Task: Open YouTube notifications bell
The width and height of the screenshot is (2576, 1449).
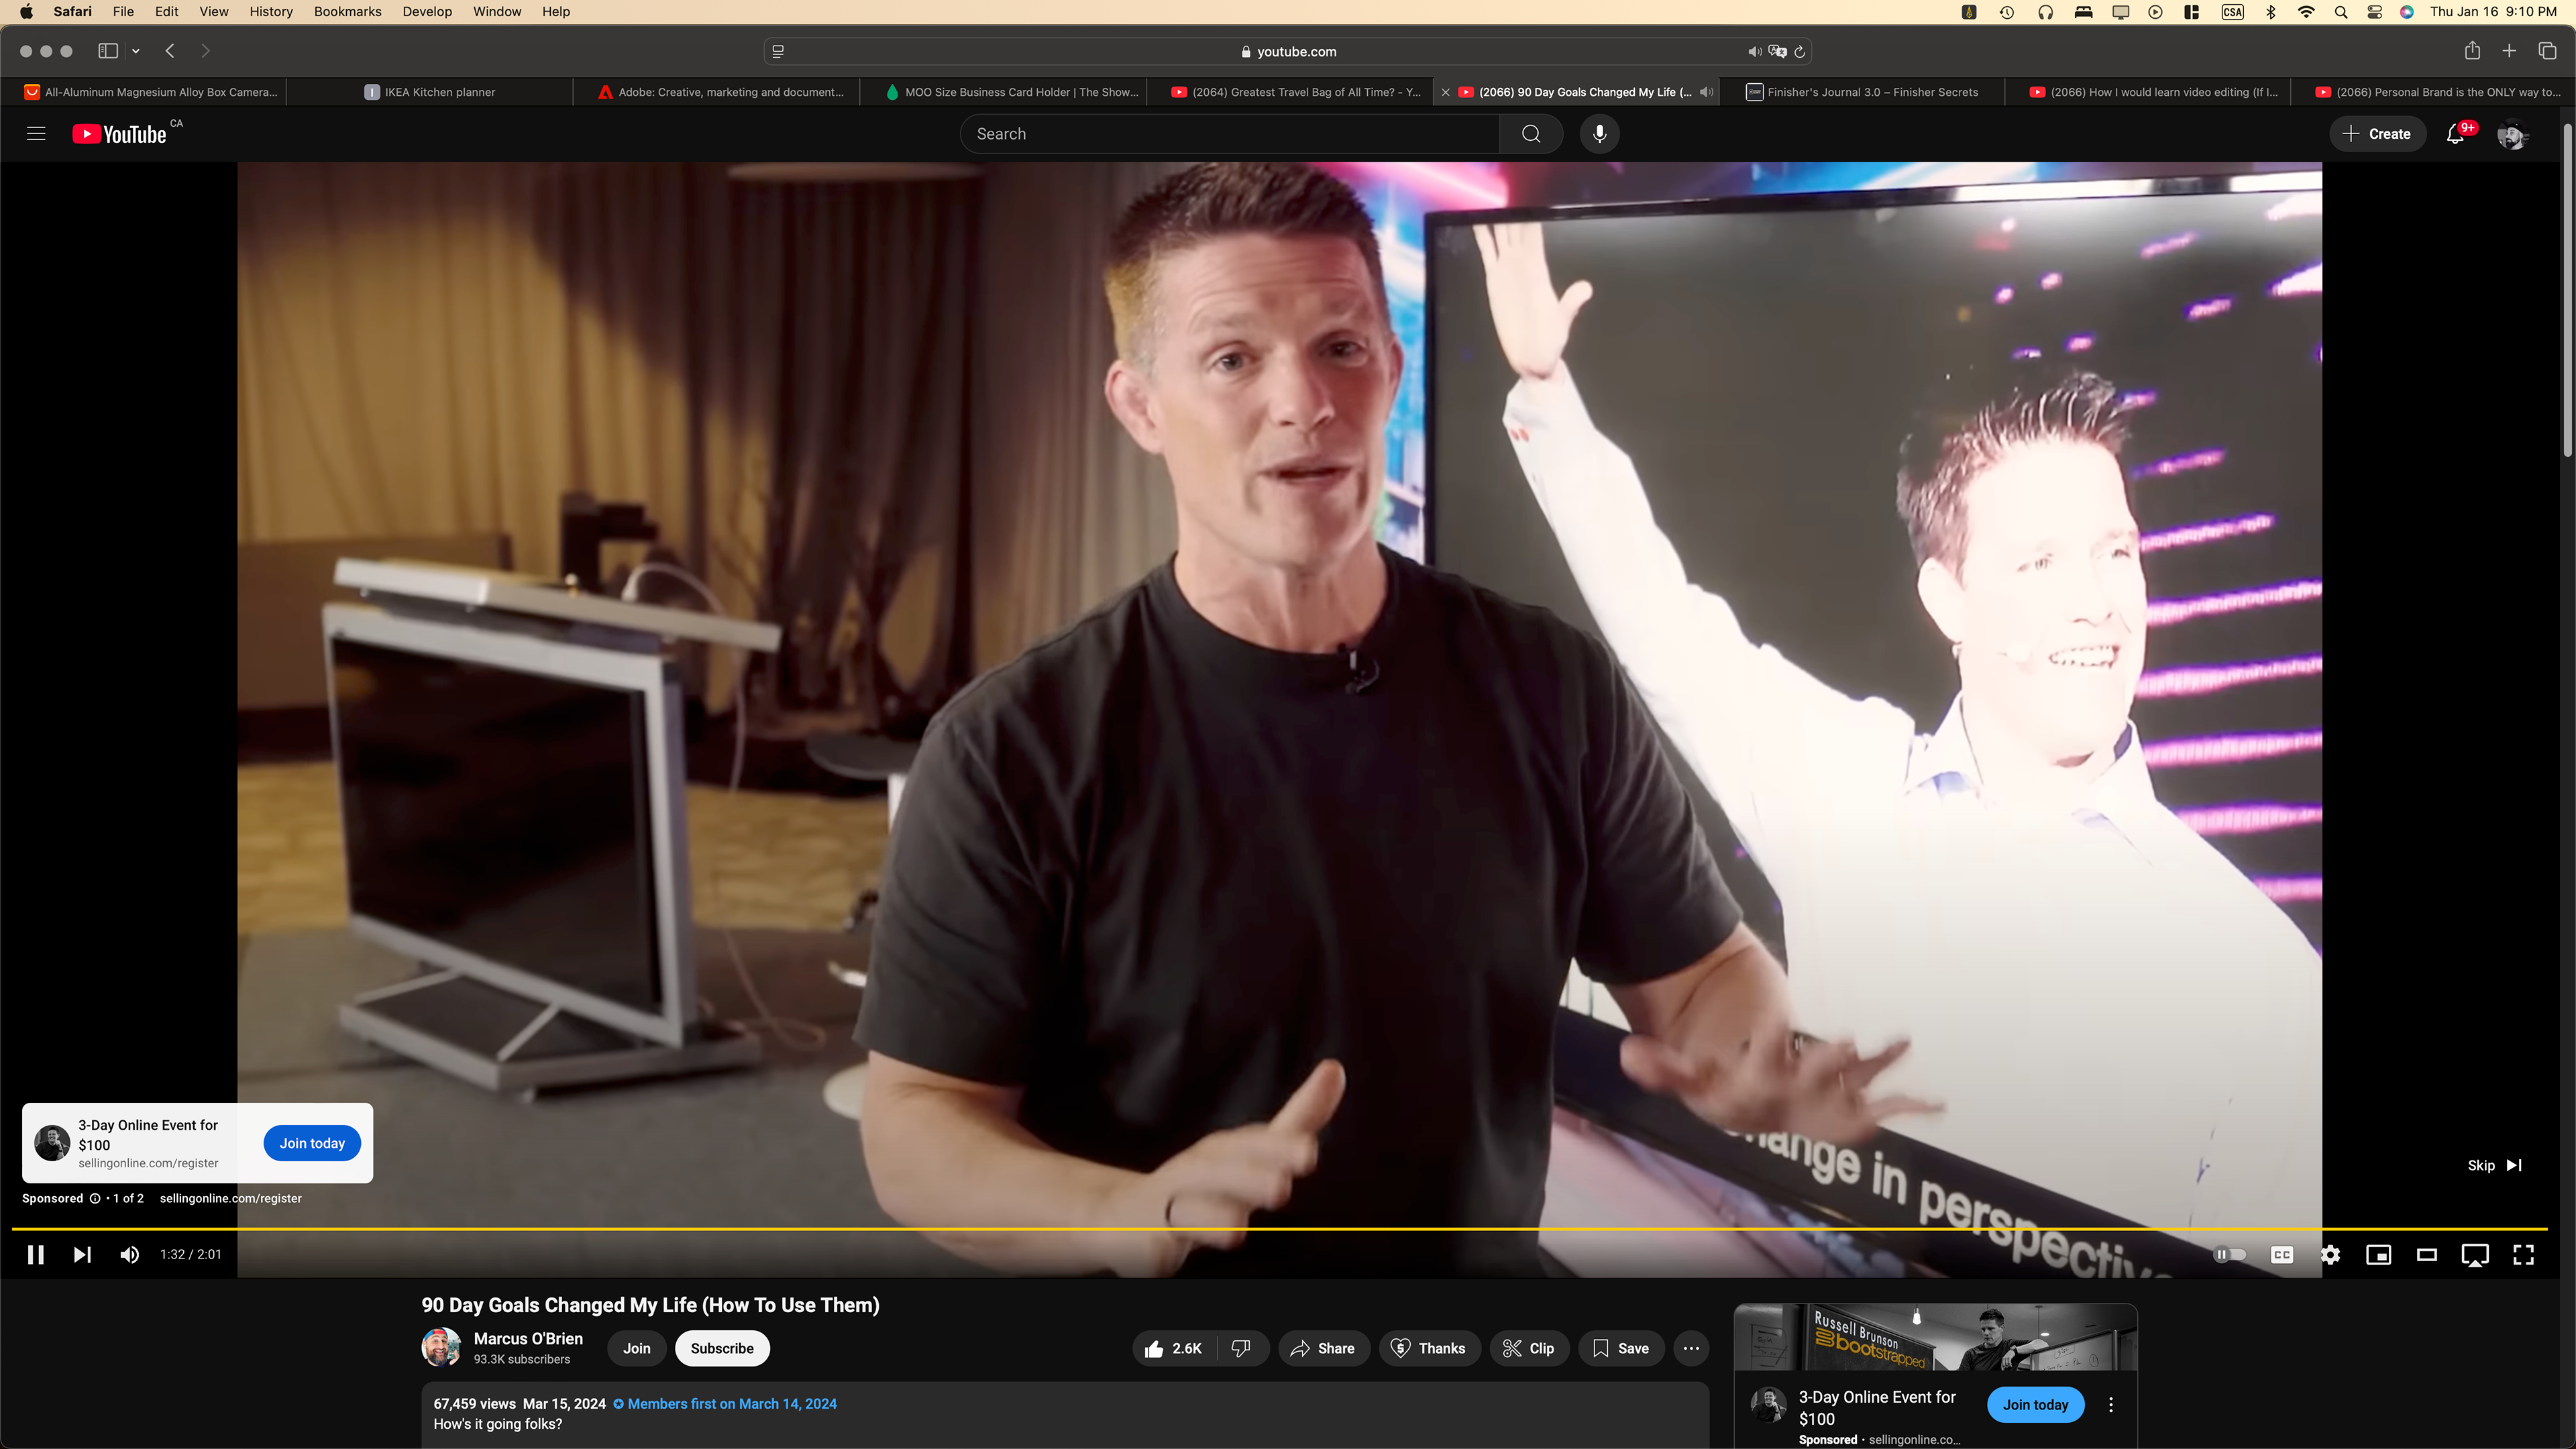Action: tap(2455, 134)
